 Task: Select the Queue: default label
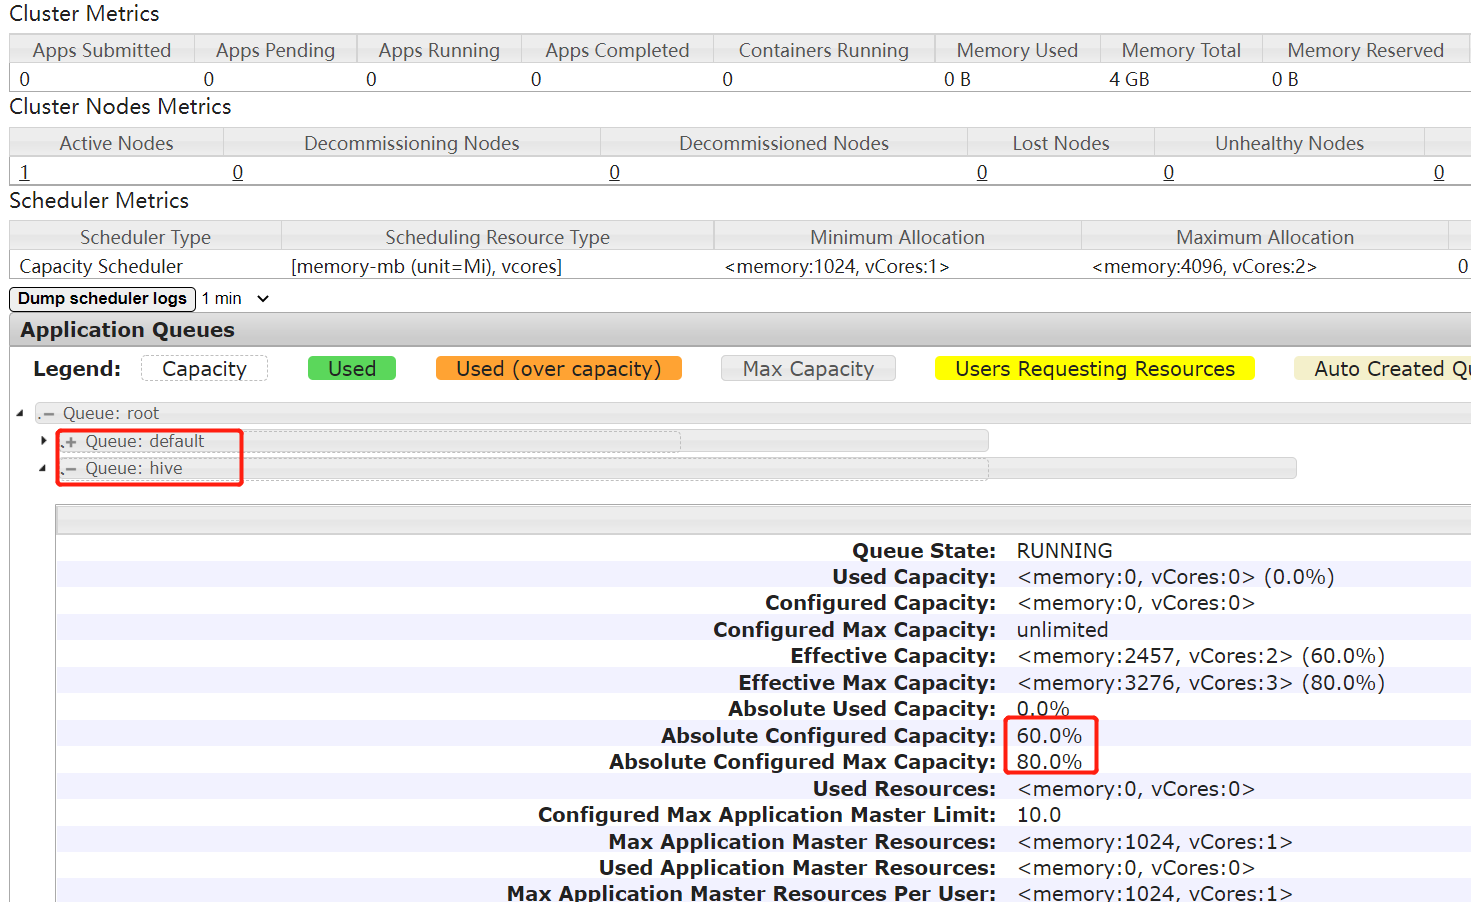(x=145, y=441)
